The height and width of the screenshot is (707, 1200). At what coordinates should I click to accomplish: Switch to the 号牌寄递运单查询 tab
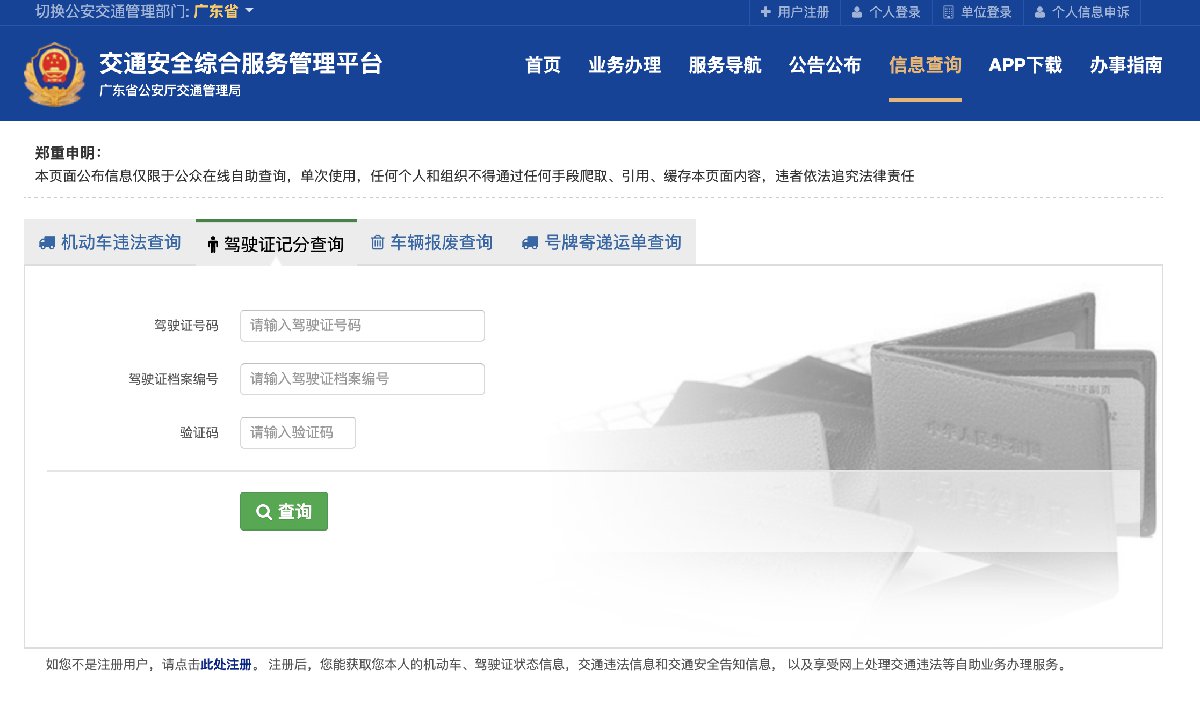[601, 242]
